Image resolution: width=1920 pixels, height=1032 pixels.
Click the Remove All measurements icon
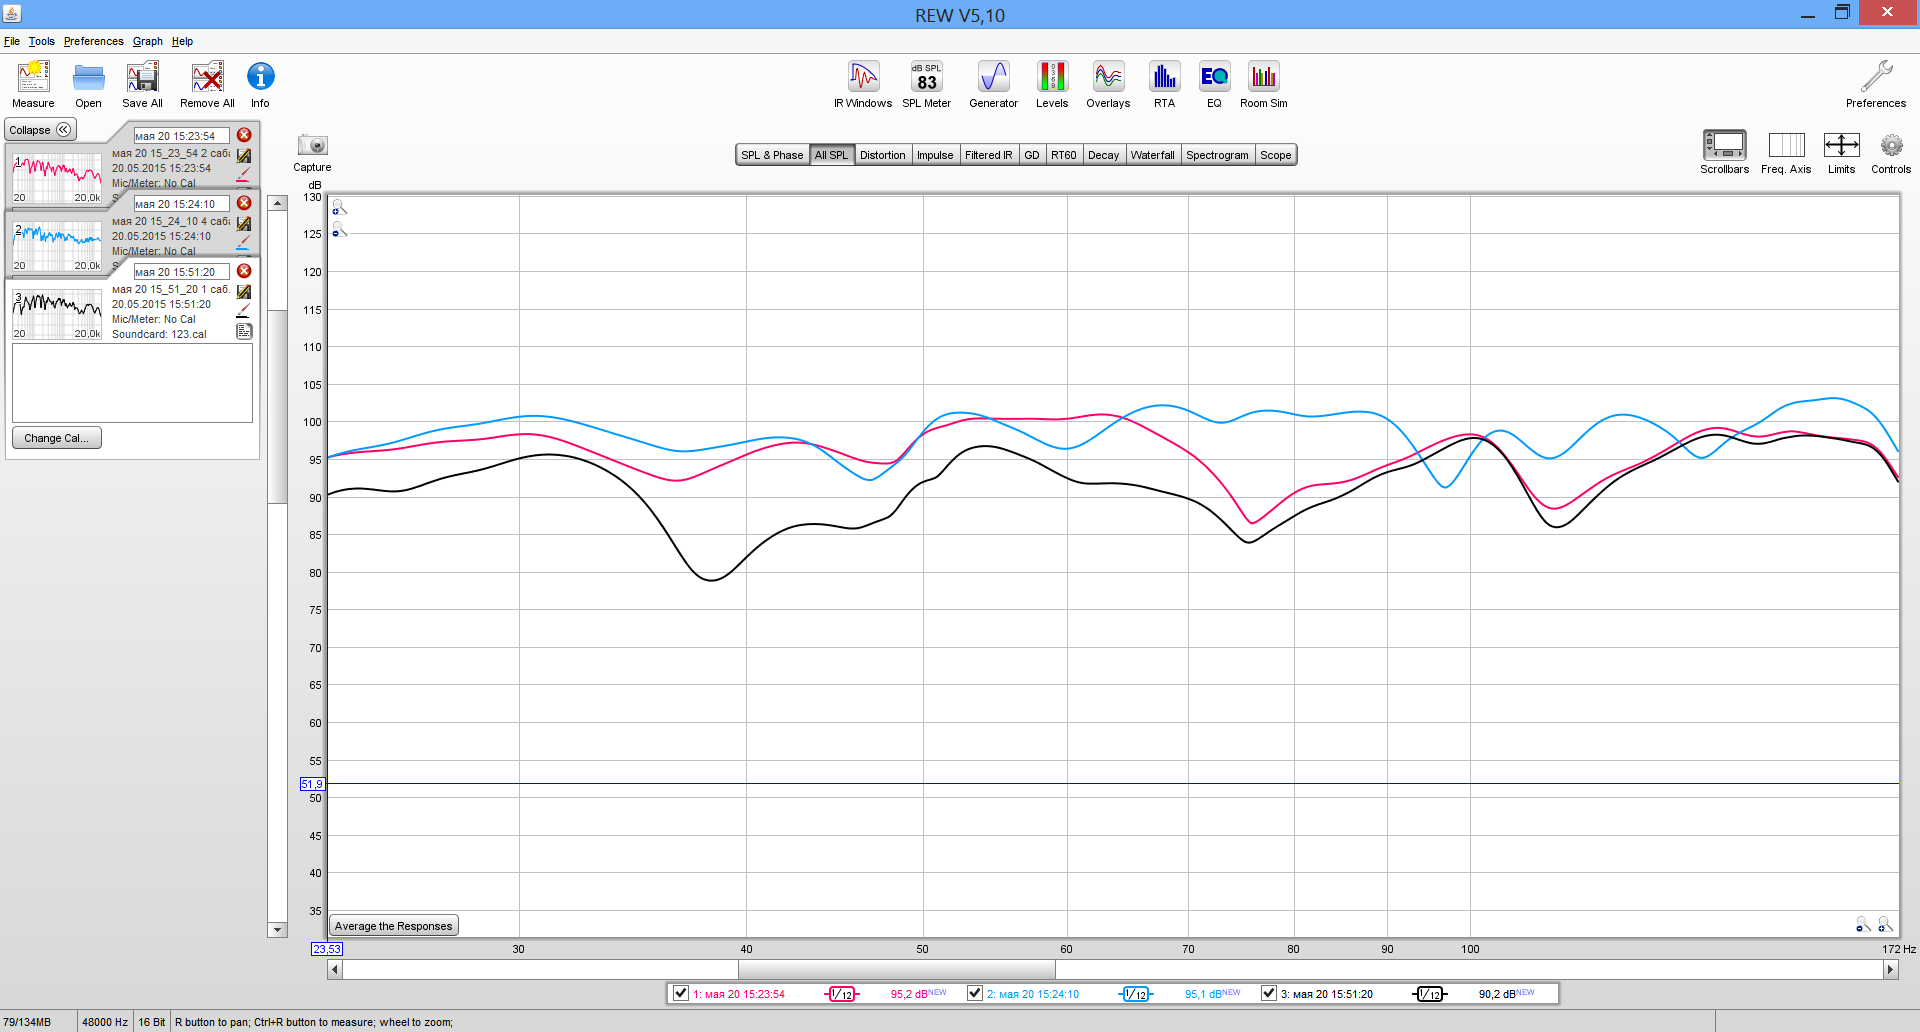coord(207,77)
